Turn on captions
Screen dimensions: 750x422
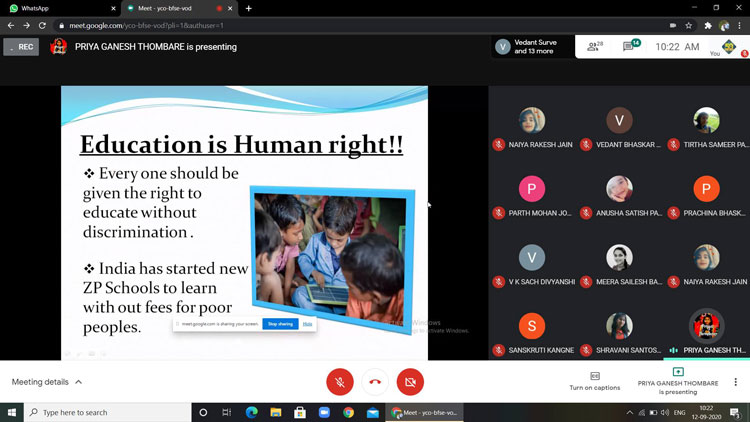(594, 381)
